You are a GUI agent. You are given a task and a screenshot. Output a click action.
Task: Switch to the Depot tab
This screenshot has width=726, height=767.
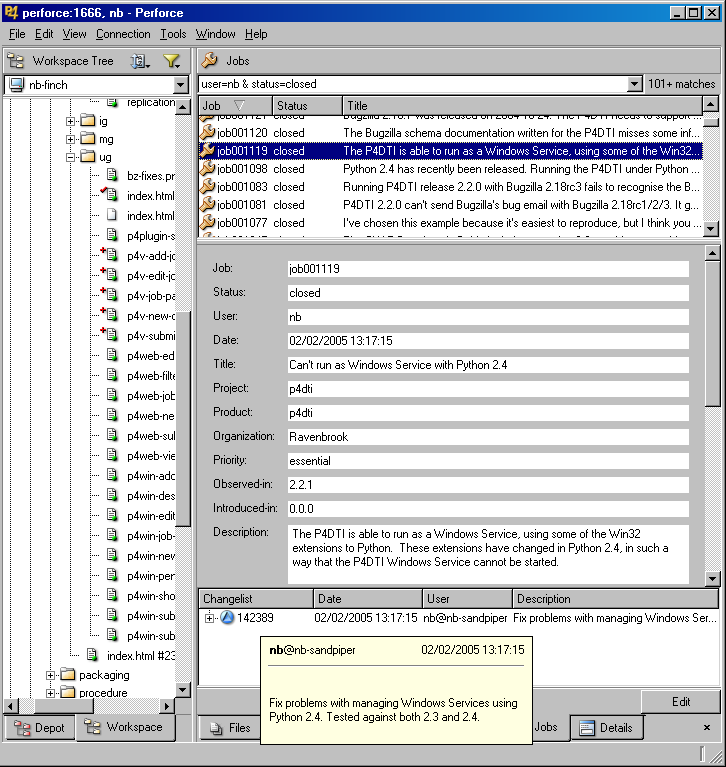(40, 727)
